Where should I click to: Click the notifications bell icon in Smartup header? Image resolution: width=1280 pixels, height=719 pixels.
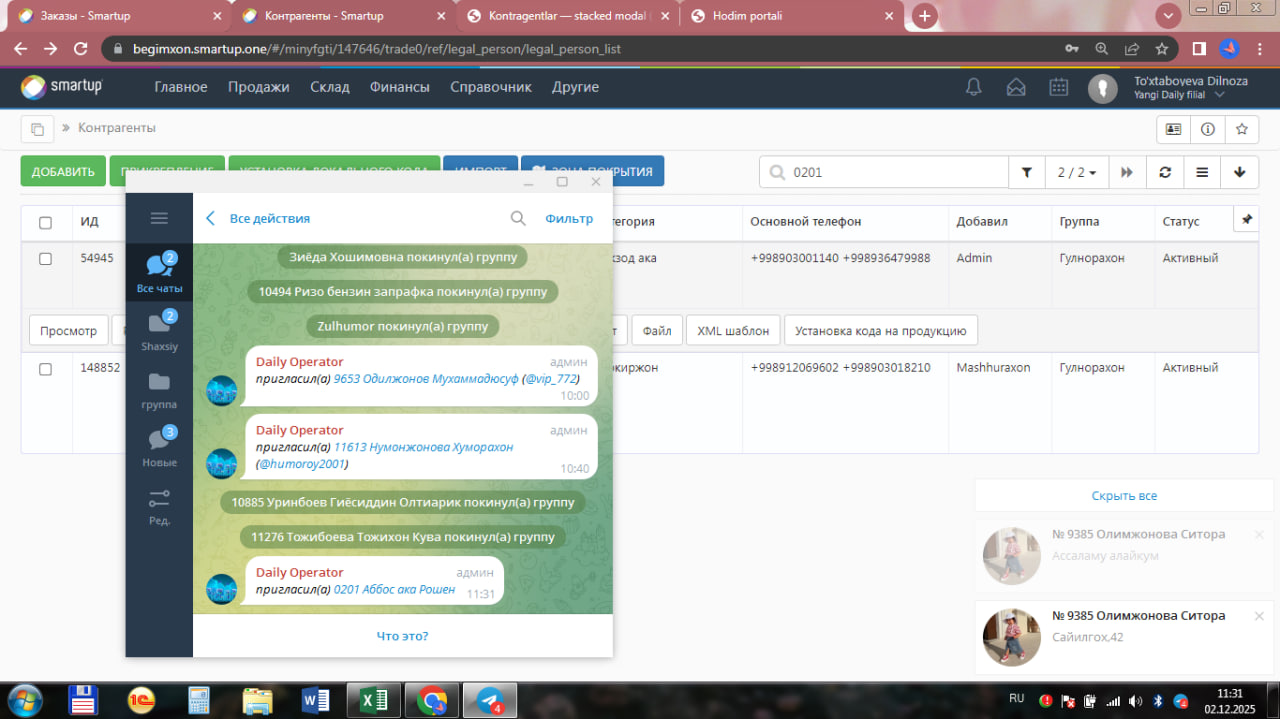(973, 87)
